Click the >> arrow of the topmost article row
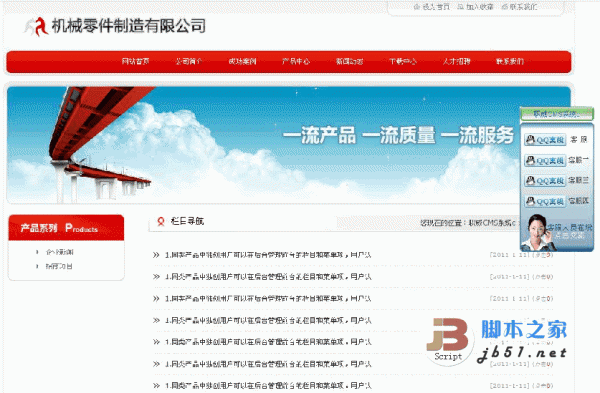The height and width of the screenshot is (393, 600). [x=156, y=255]
